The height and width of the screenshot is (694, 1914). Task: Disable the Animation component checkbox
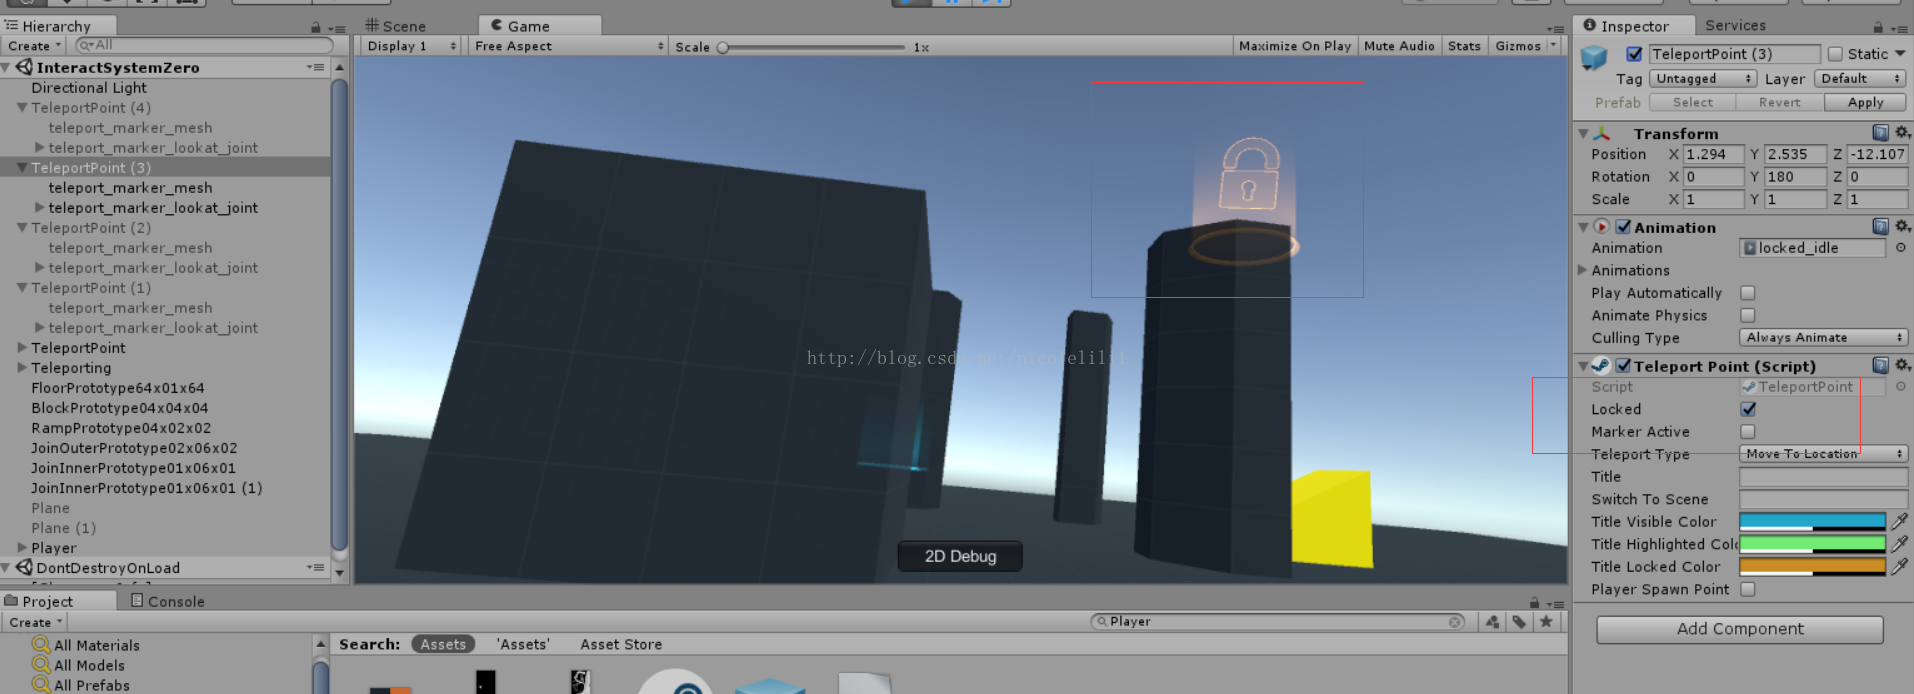[1623, 227]
